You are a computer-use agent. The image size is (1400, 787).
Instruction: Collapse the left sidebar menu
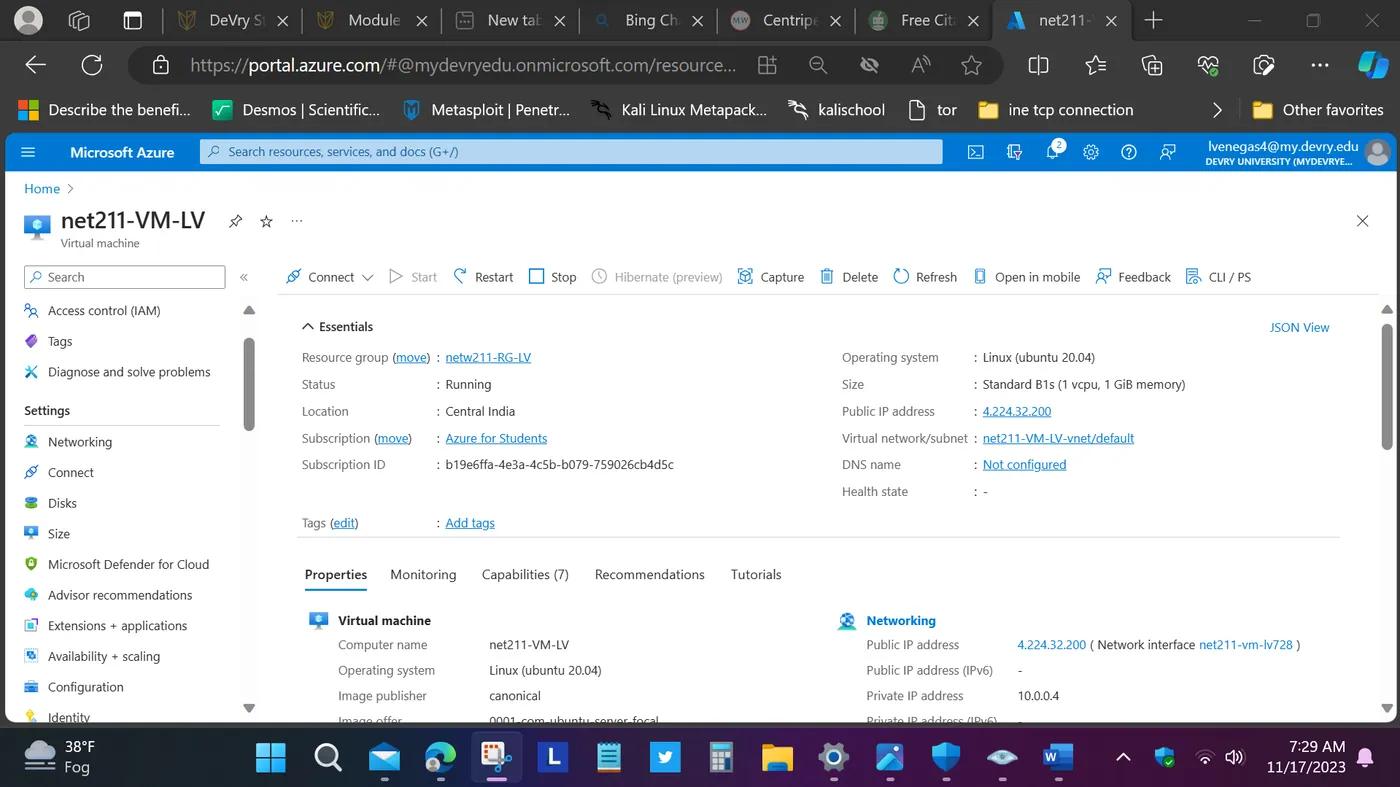(244, 277)
